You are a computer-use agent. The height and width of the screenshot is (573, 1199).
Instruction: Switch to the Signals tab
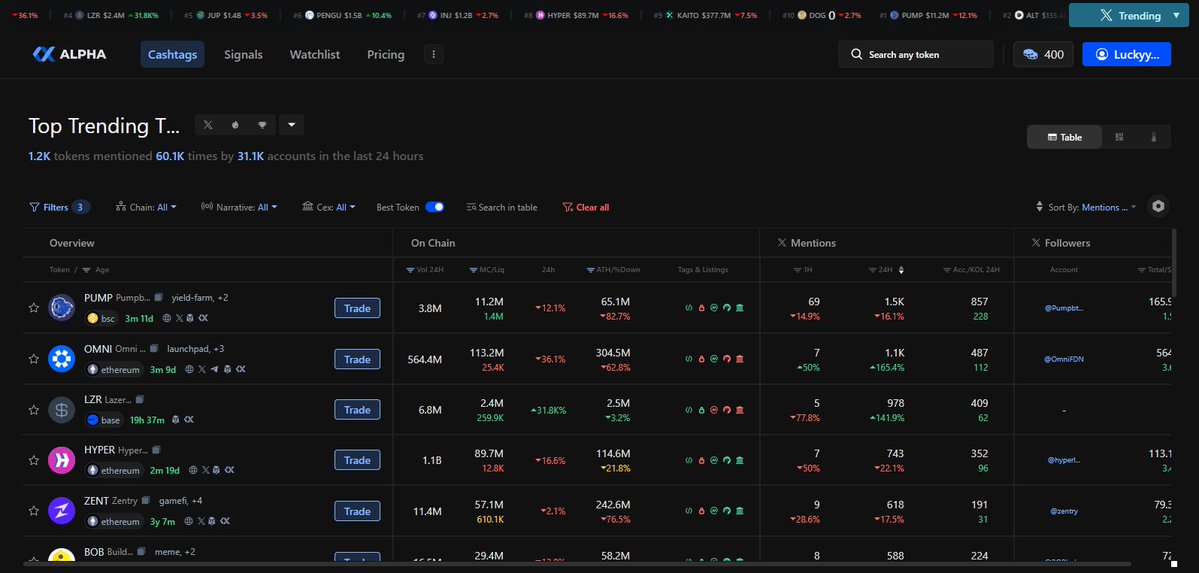click(243, 54)
